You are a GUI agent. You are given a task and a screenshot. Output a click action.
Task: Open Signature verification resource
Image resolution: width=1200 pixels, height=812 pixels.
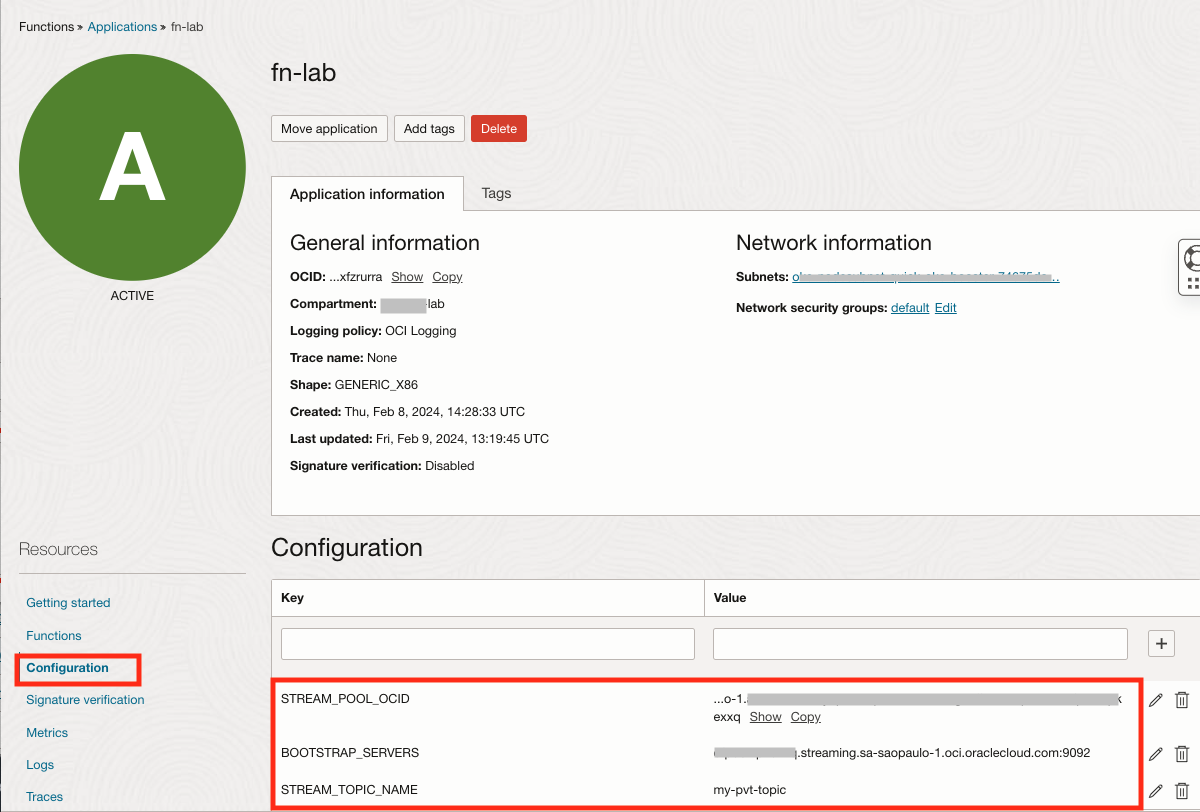coord(85,700)
